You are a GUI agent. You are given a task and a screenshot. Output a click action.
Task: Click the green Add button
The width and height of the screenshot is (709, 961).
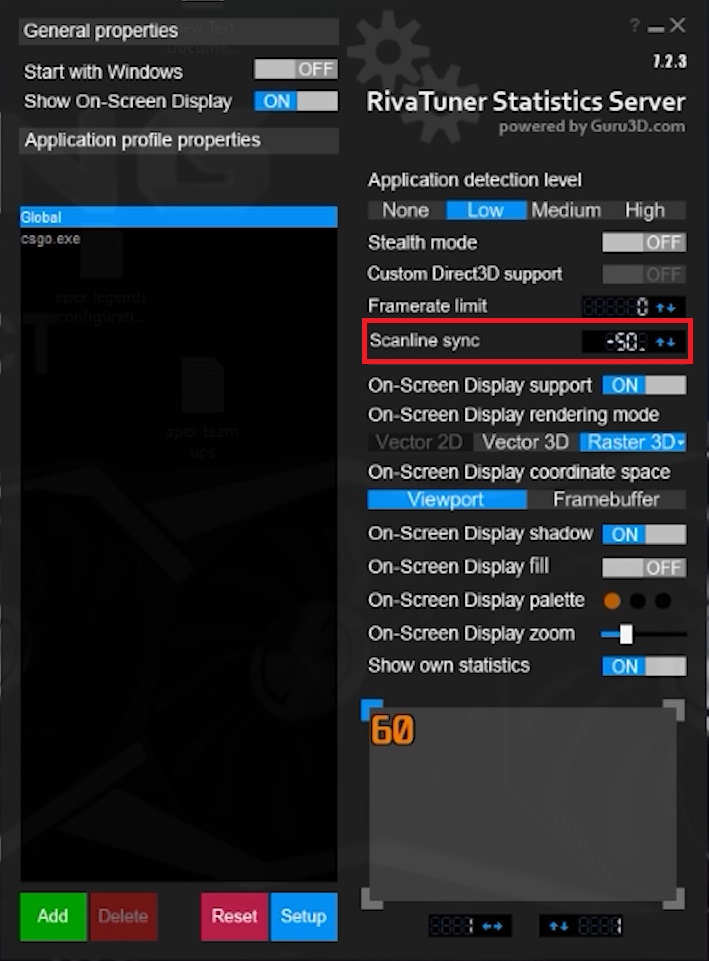[x=53, y=916]
